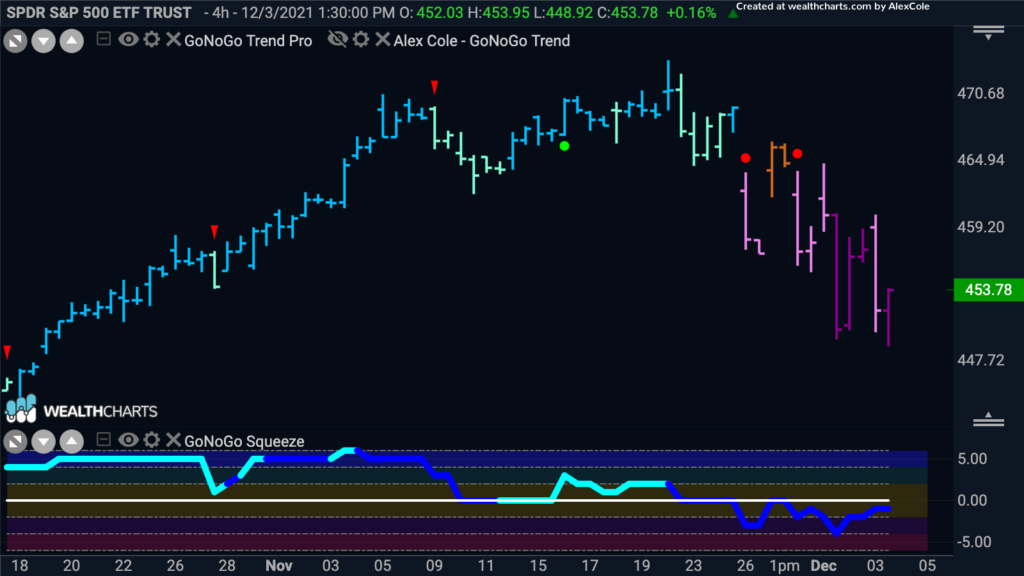The width and height of the screenshot is (1024, 576).
Task: Move GoNoGo Squeeze pane up with arrow button
Action: point(72,442)
